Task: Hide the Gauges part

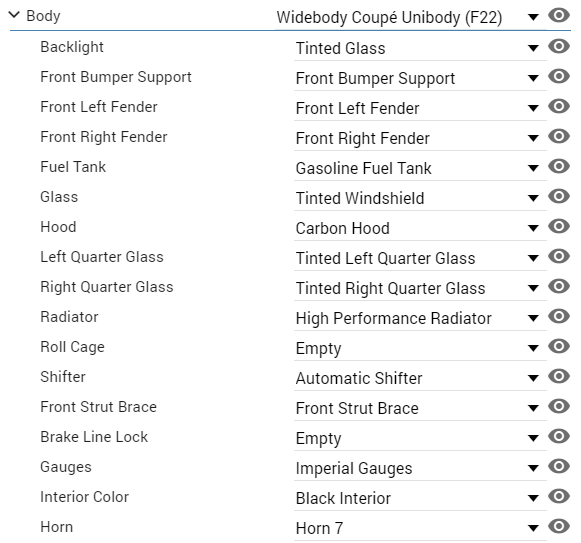Action: click(x=558, y=466)
